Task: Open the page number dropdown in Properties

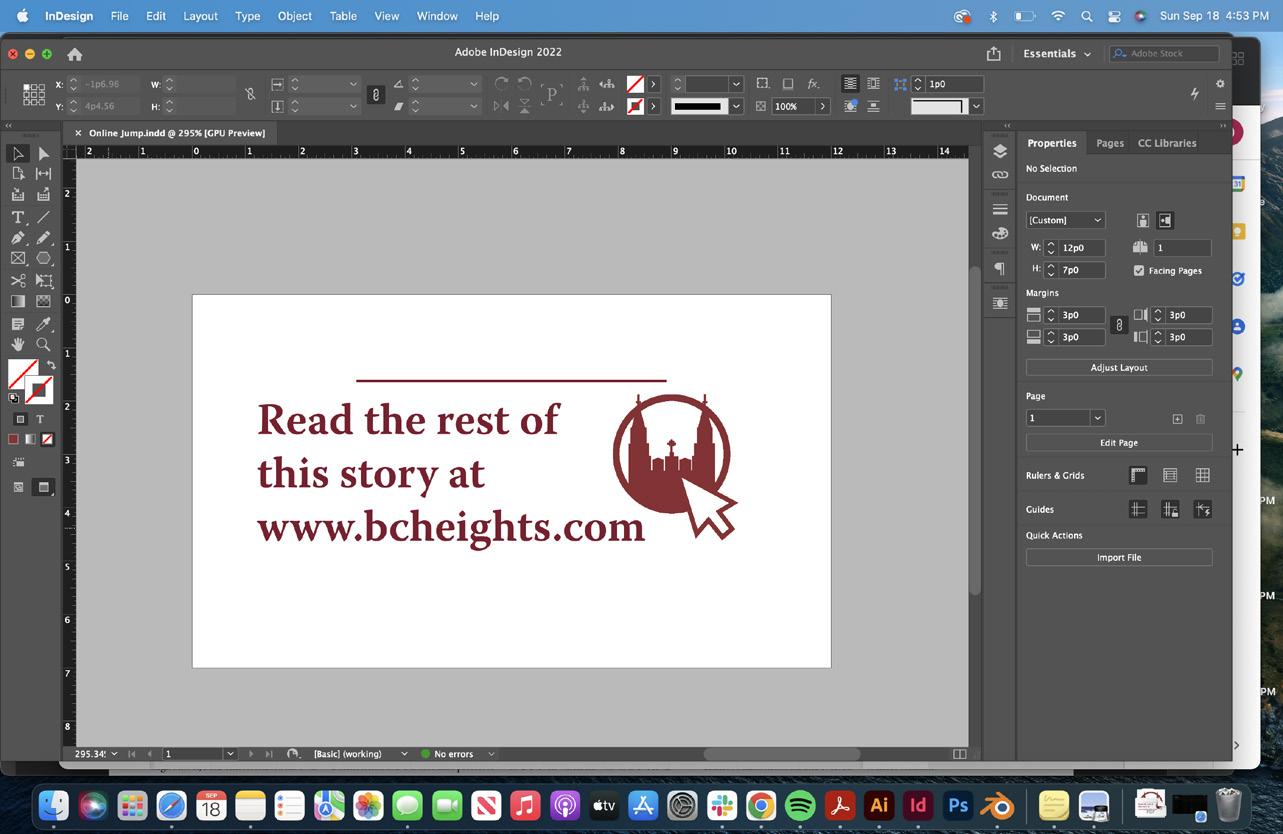Action: tap(1097, 418)
